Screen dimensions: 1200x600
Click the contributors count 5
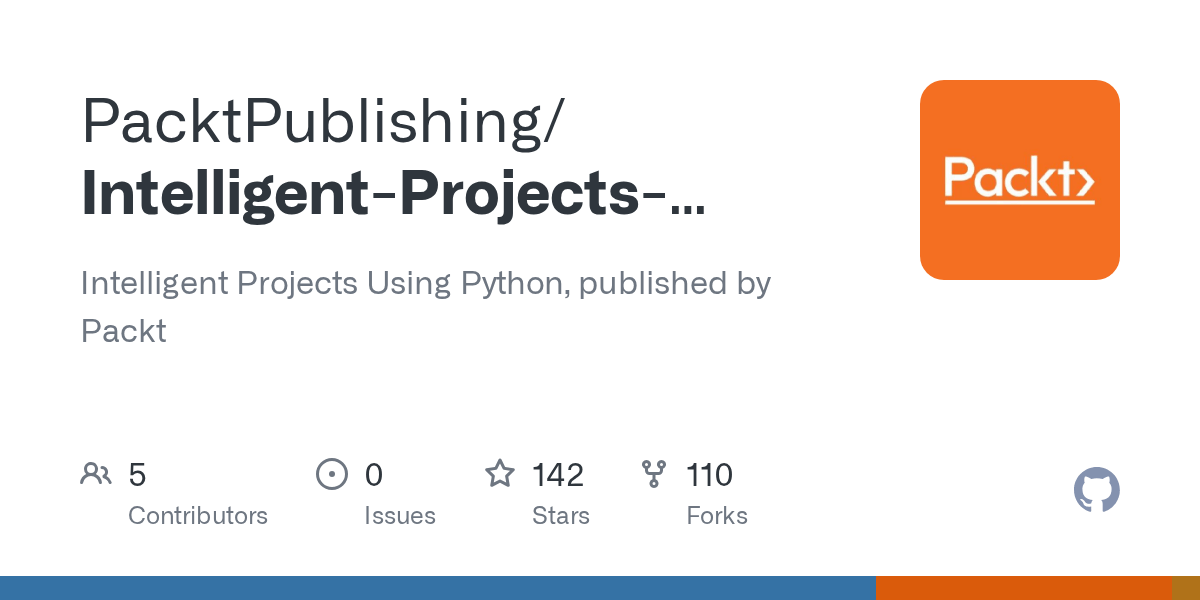(x=137, y=475)
